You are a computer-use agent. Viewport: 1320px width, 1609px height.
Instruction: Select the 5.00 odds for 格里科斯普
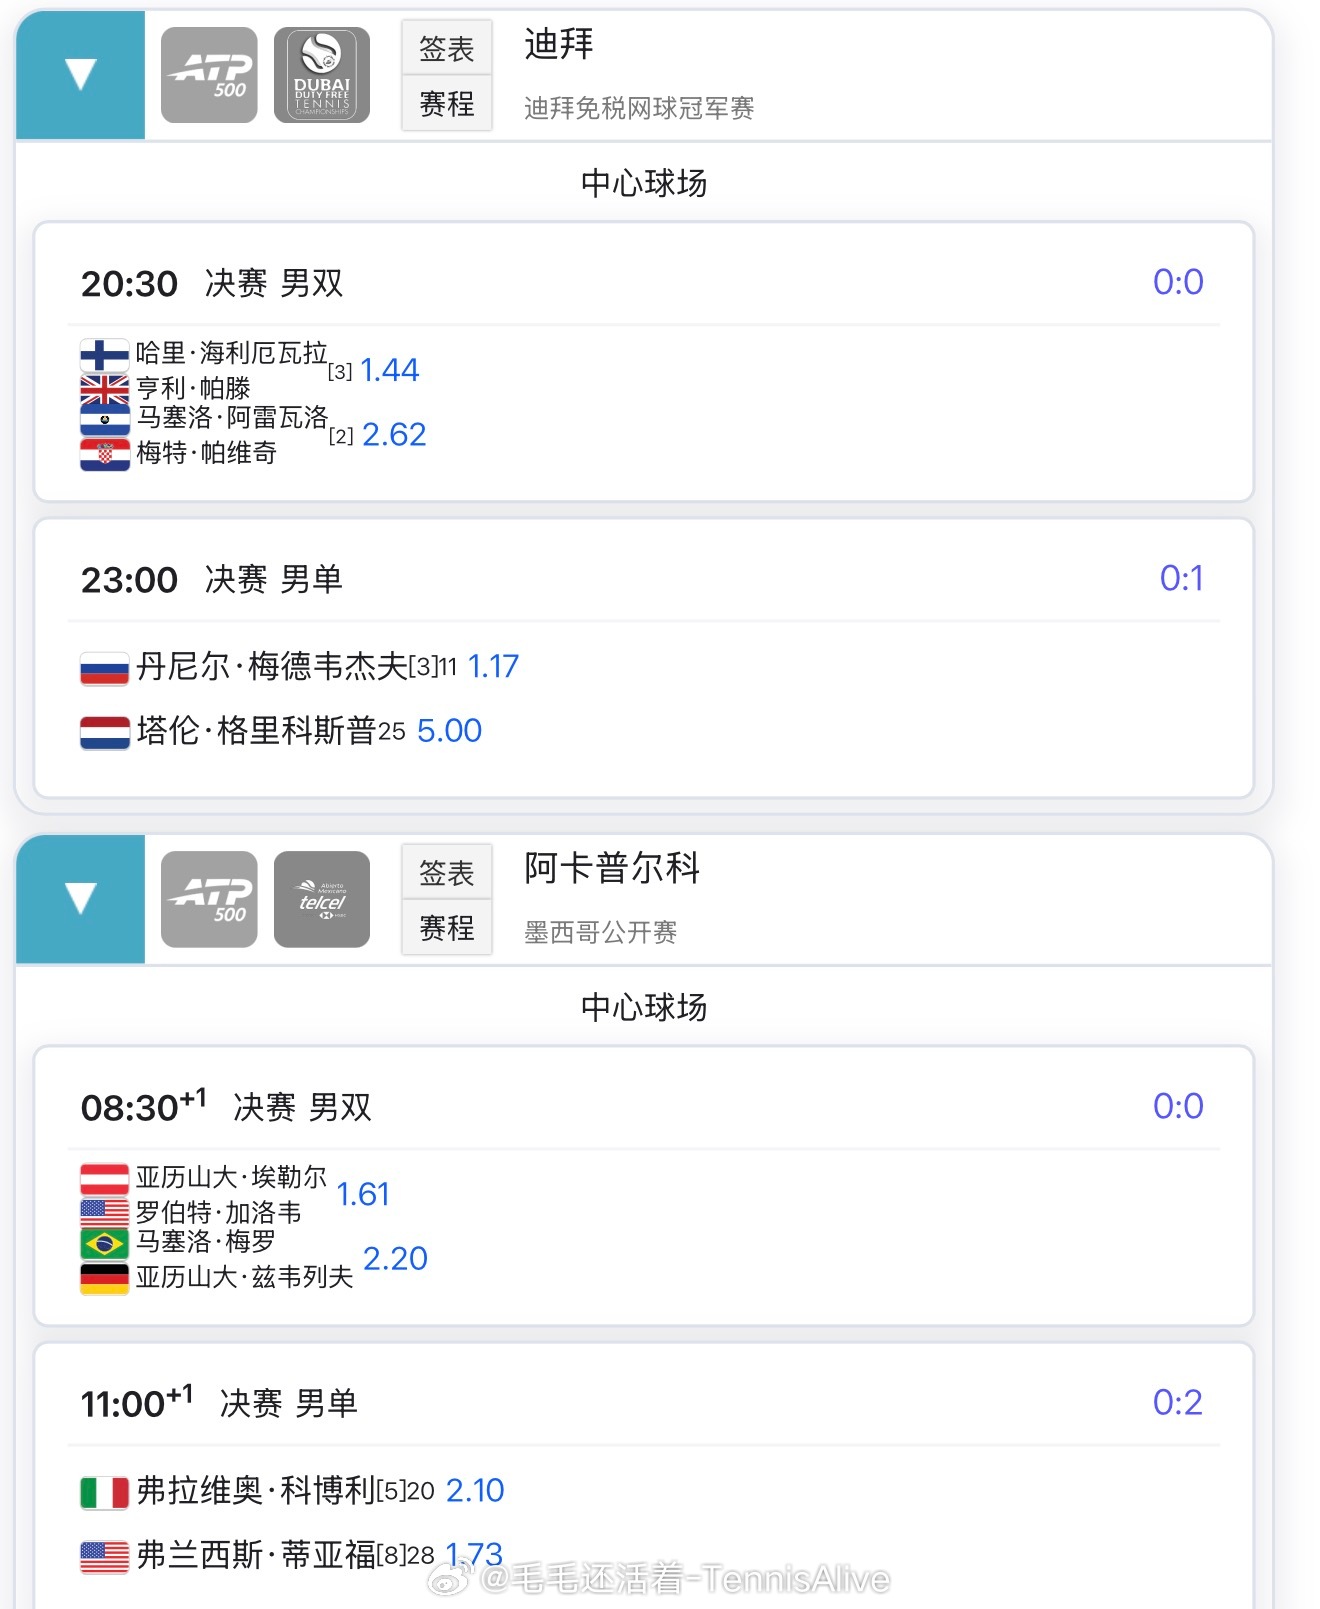449,730
